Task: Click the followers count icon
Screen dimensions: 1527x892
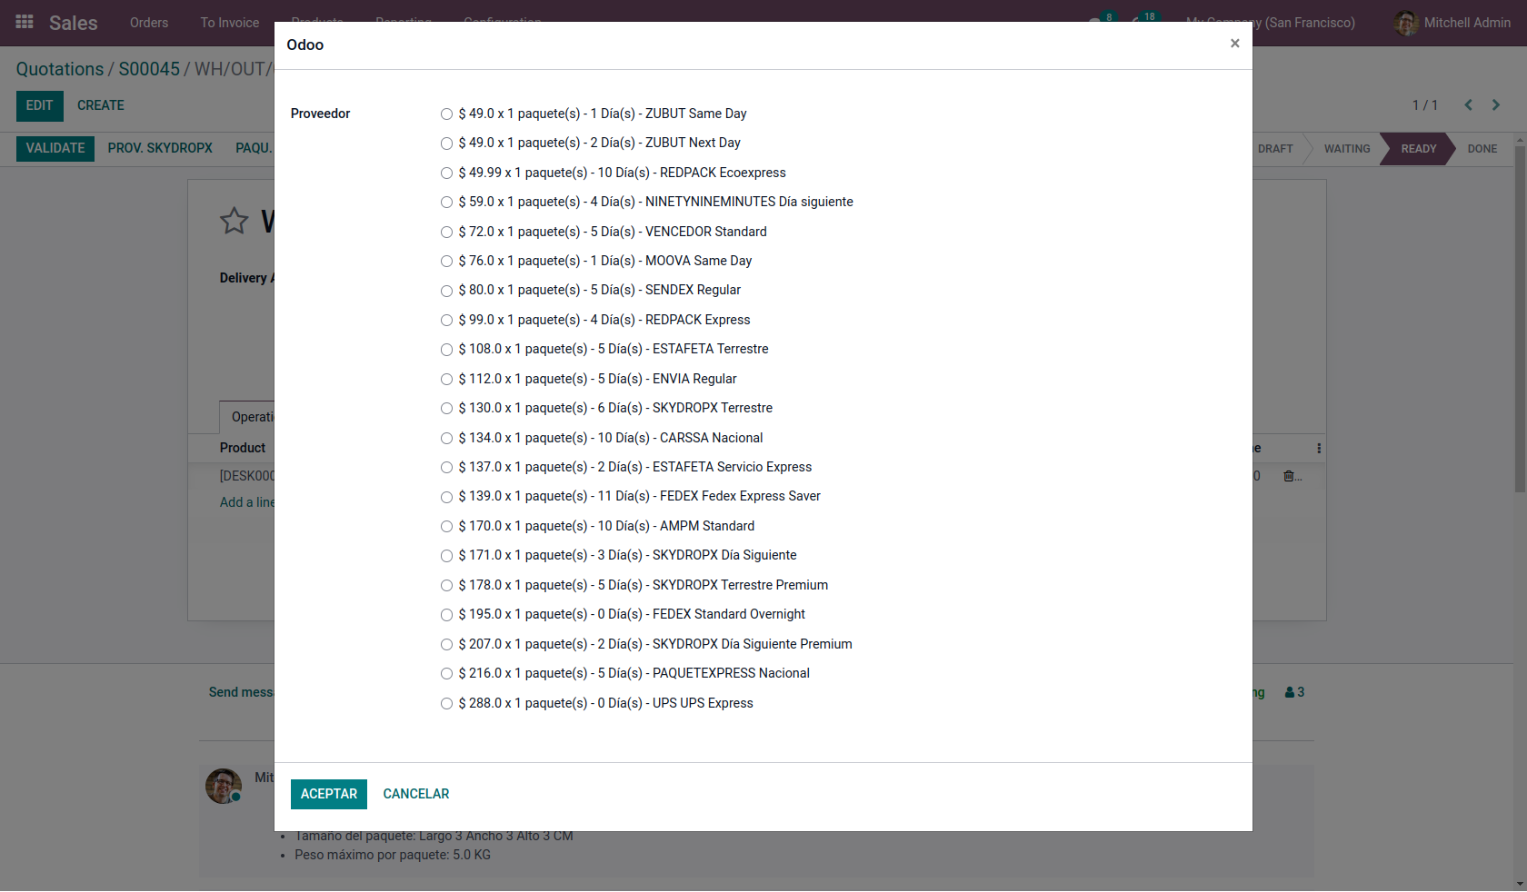Action: (x=1294, y=692)
